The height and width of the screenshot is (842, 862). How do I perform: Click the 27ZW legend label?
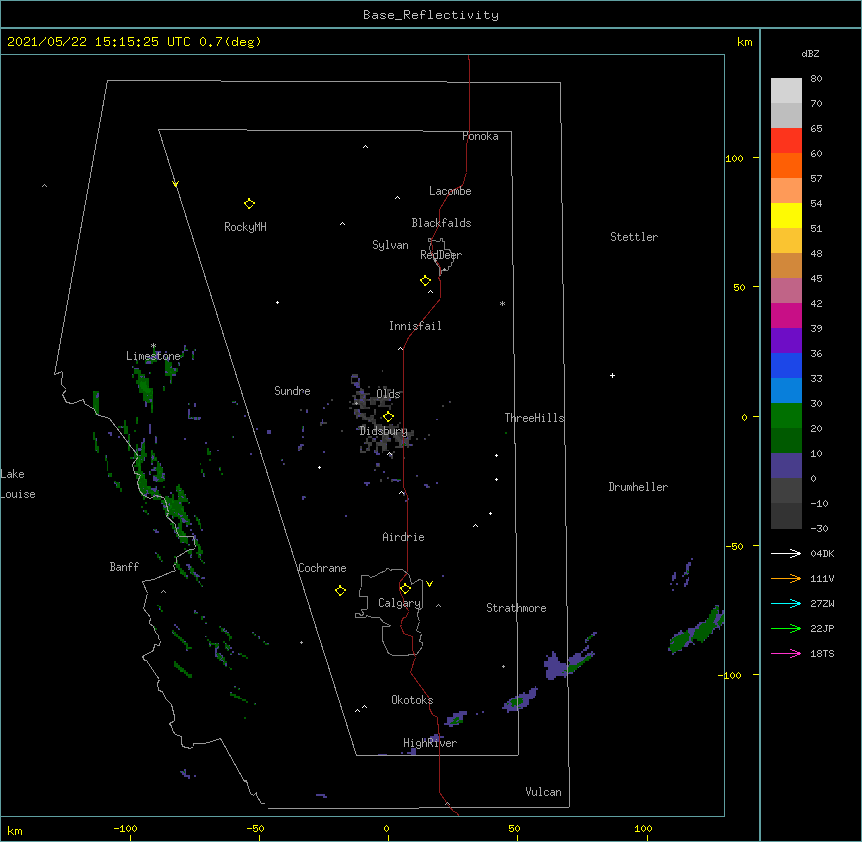[822, 603]
